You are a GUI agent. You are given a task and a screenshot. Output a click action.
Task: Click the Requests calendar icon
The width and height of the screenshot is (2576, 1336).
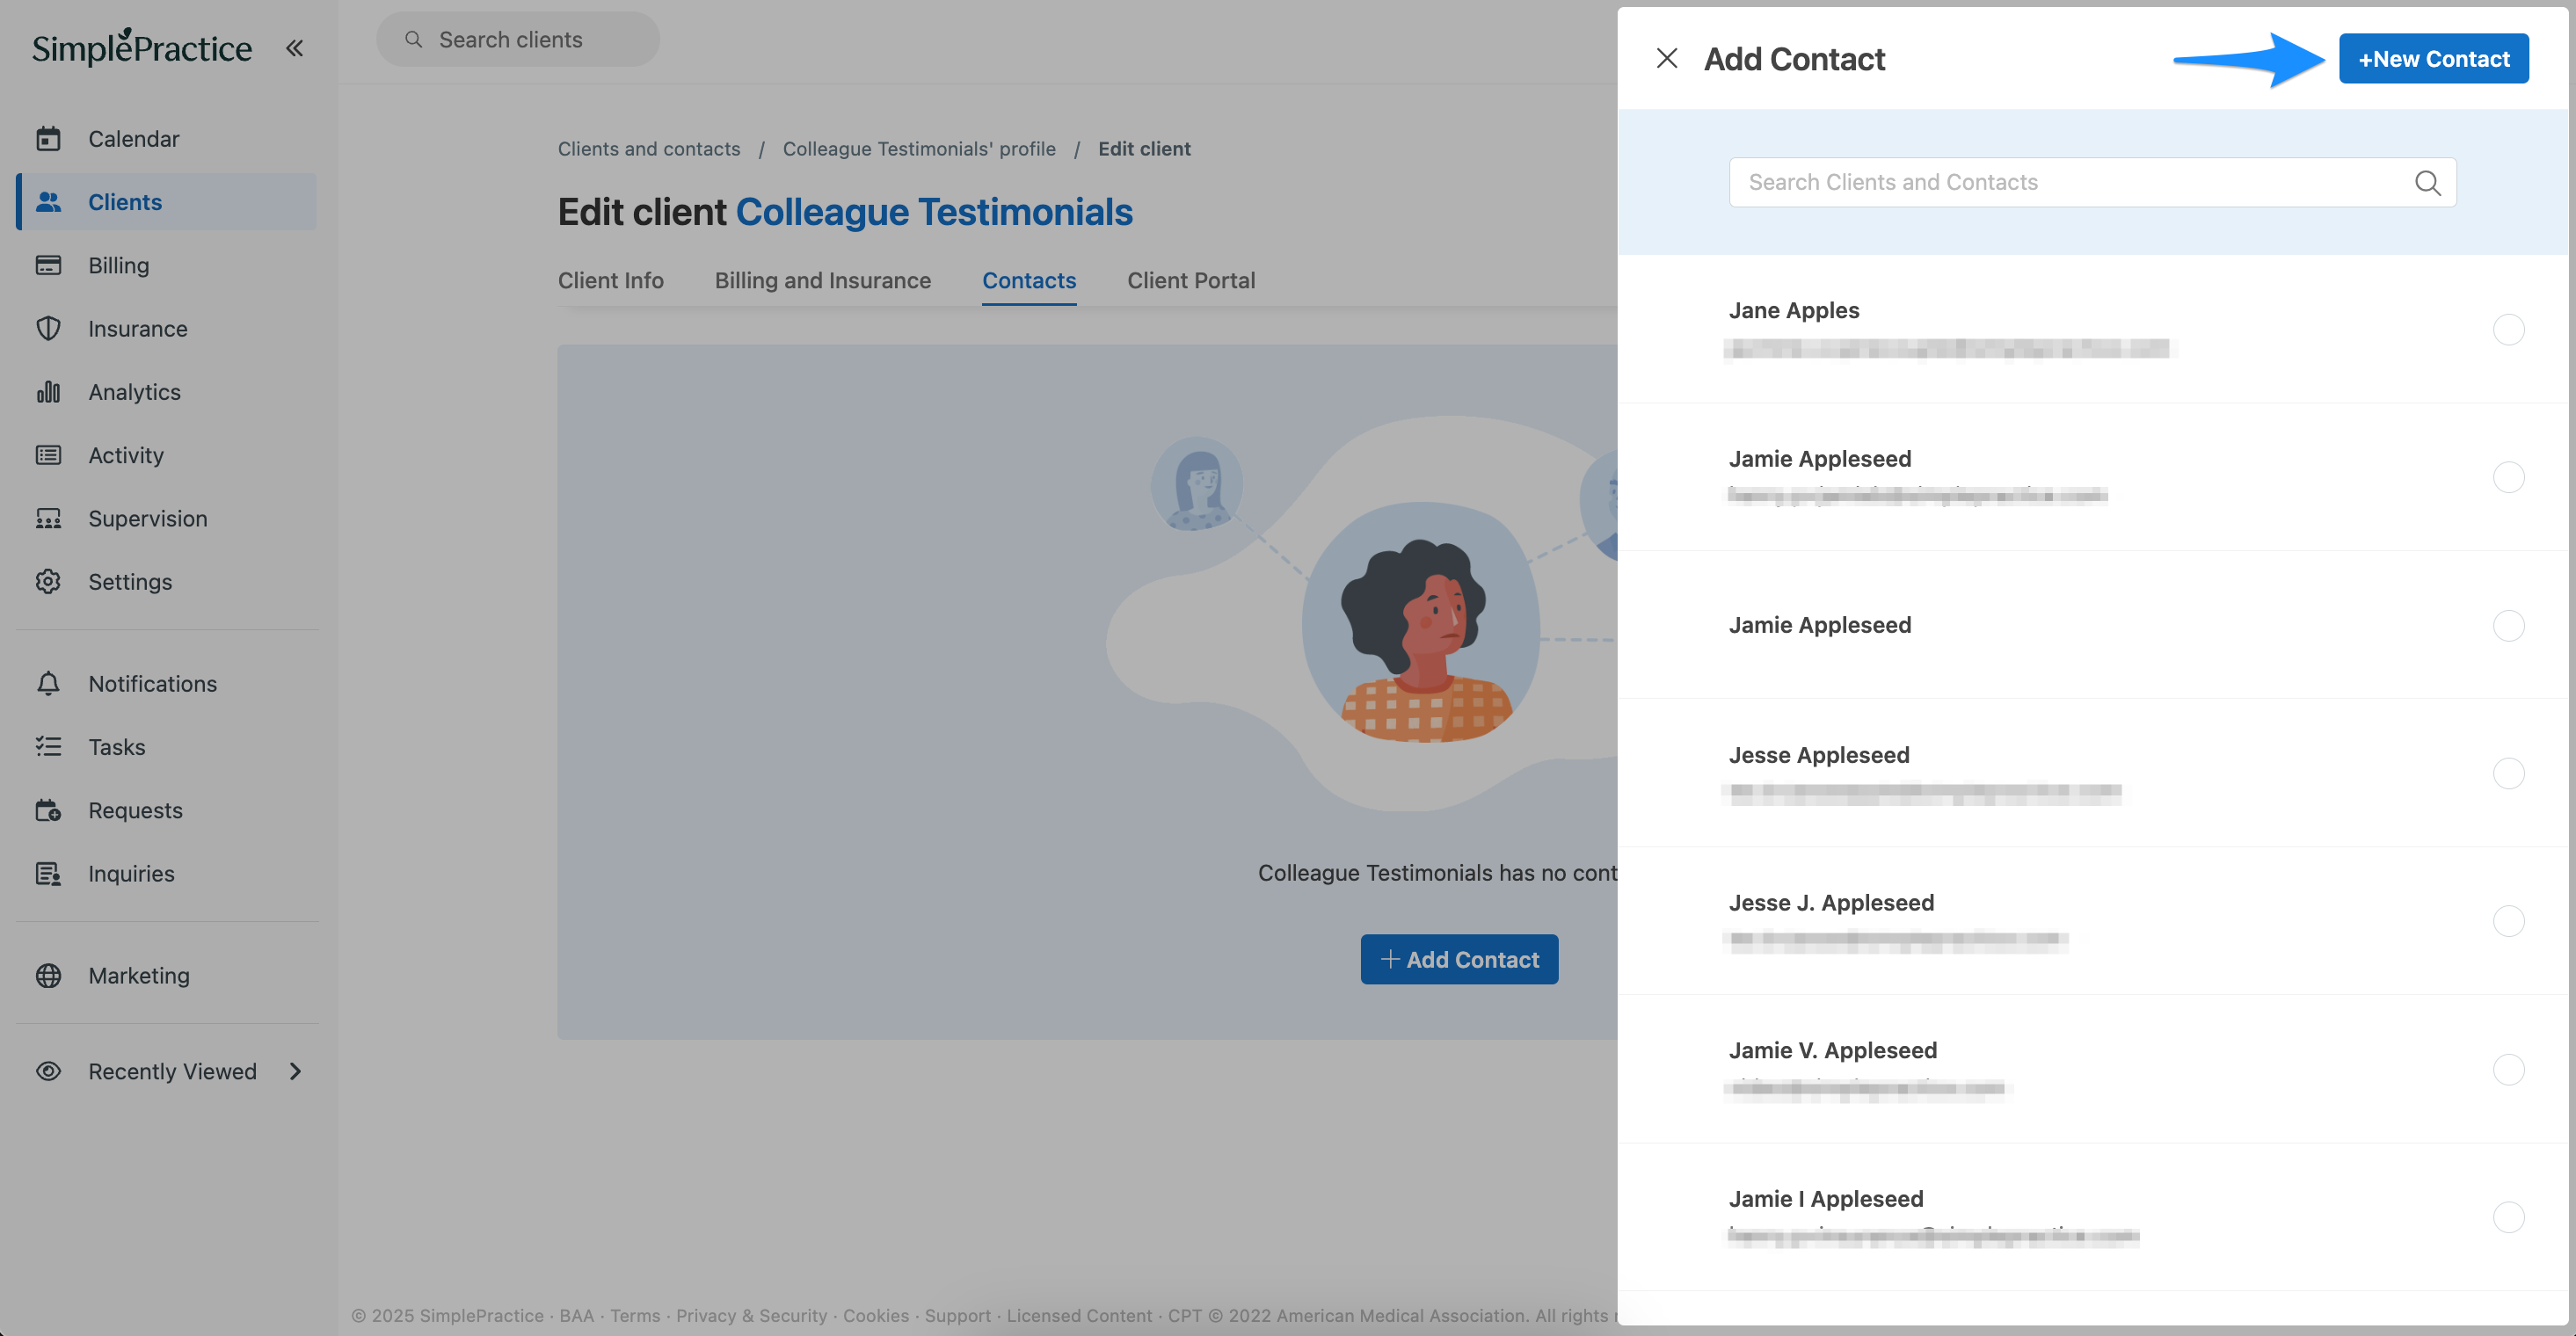pos(48,810)
